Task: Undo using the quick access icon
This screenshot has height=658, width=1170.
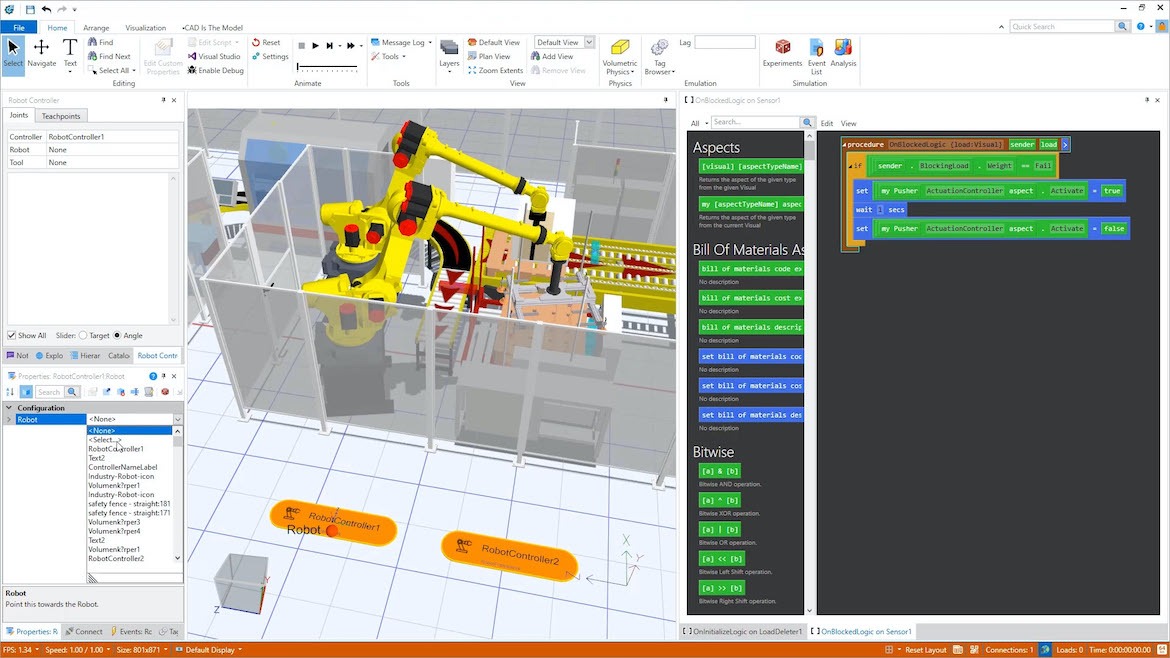Action: [x=46, y=9]
